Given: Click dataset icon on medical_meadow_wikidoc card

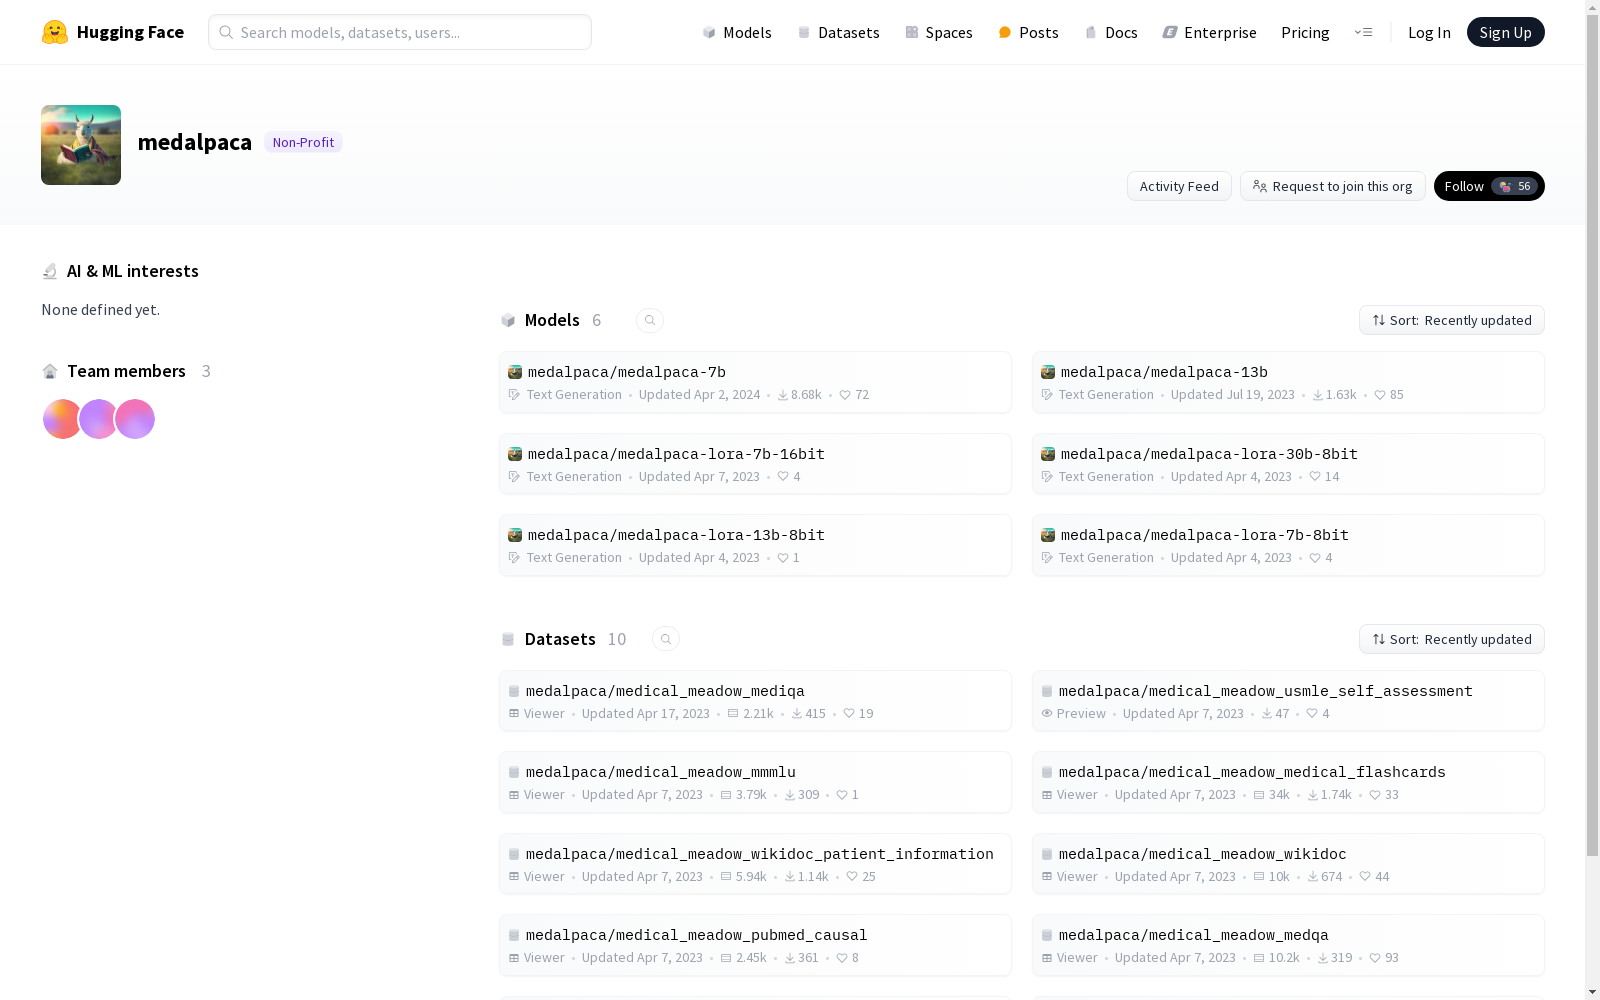Looking at the screenshot, I should click(x=1047, y=854).
